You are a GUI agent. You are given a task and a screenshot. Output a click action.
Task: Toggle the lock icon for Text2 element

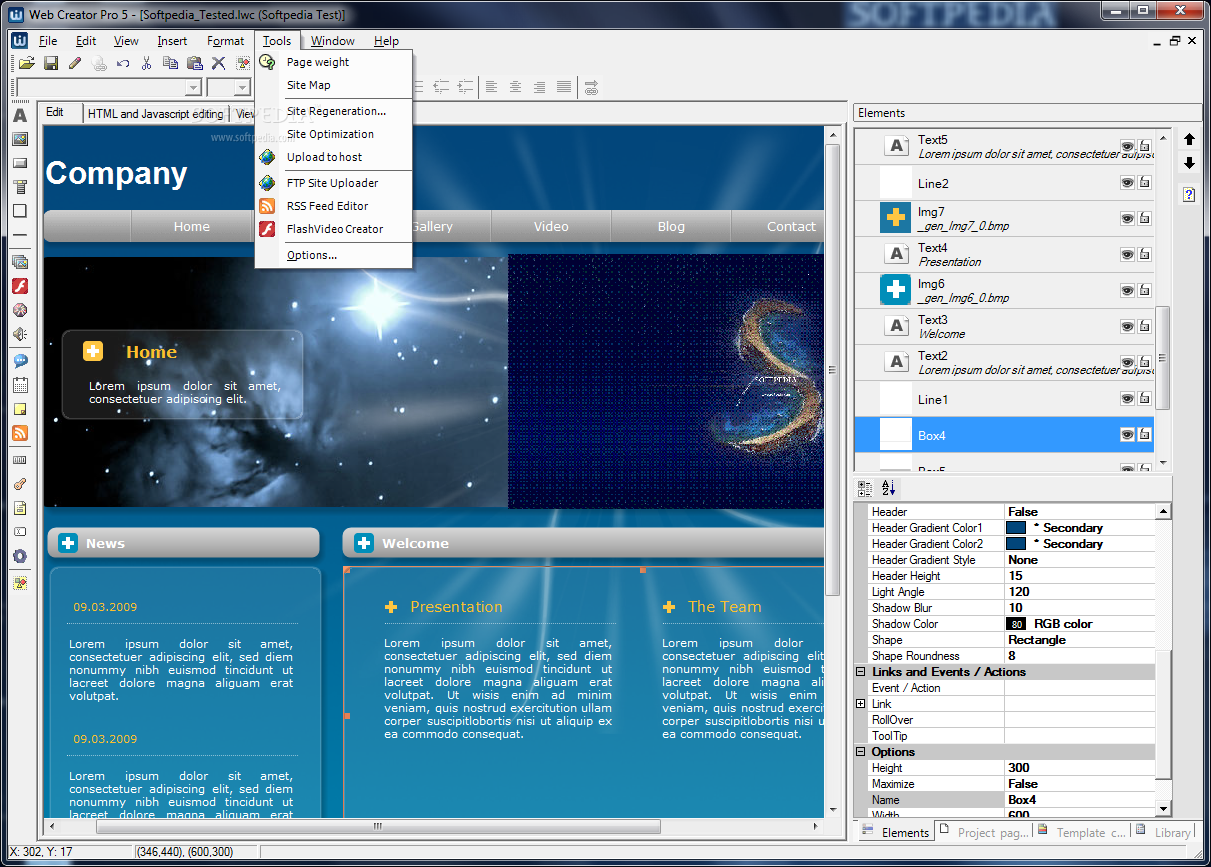tap(1144, 363)
